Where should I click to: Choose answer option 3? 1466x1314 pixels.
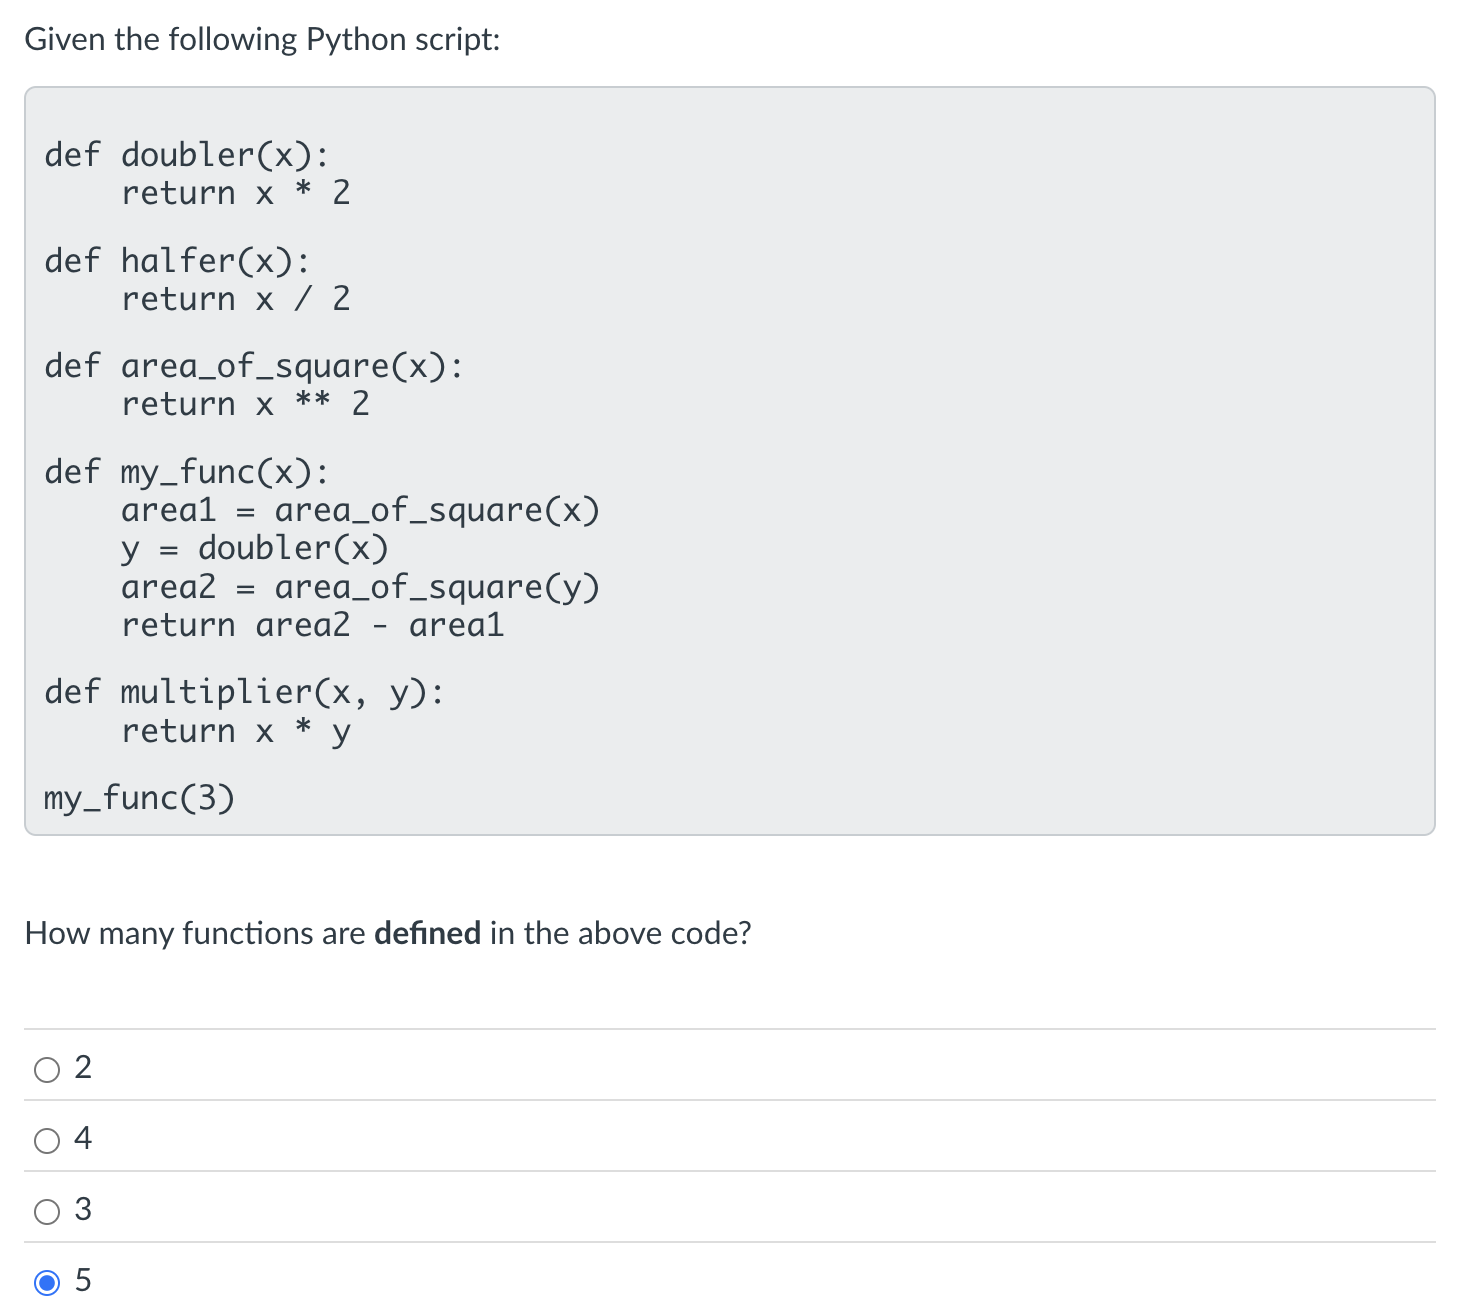click(46, 1211)
